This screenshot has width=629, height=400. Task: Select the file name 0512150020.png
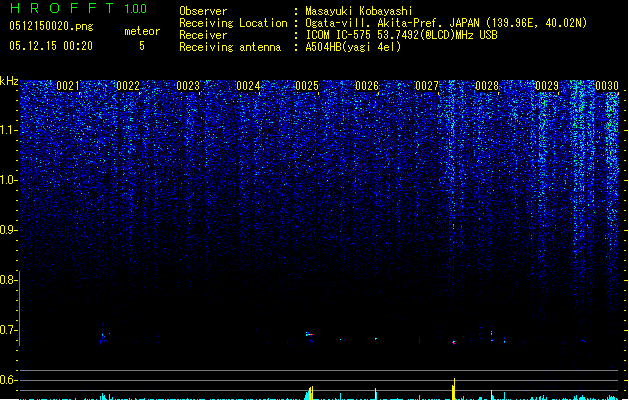[51, 26]
